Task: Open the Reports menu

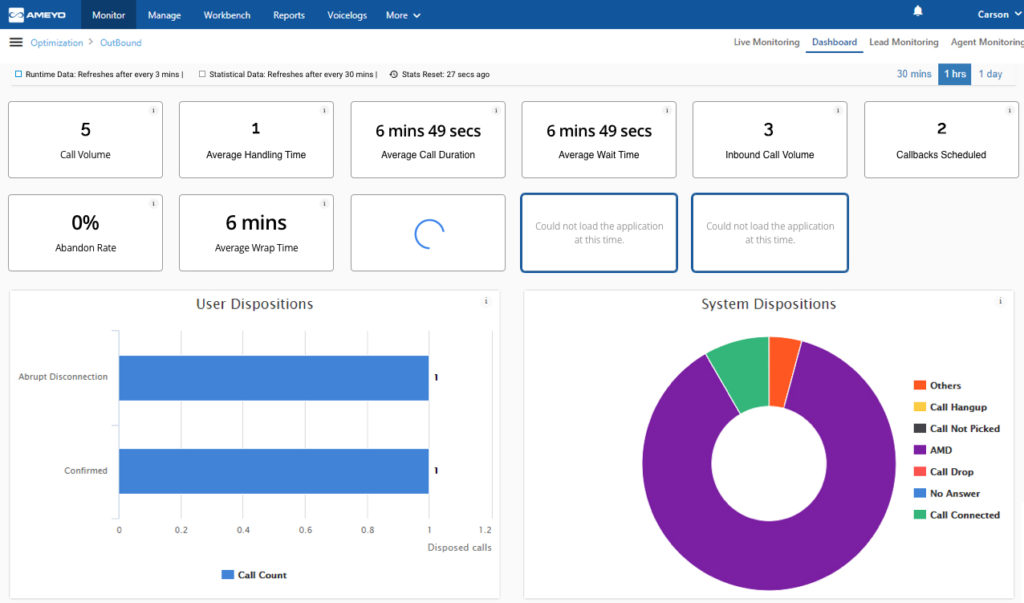Action: pos(289,15)
